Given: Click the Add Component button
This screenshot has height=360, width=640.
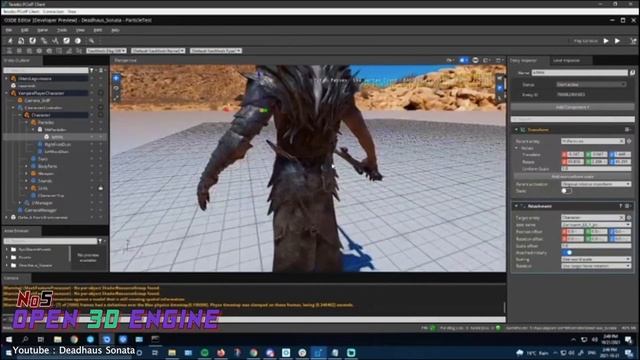Looking at the screenshot, I should tap(572, 107).
